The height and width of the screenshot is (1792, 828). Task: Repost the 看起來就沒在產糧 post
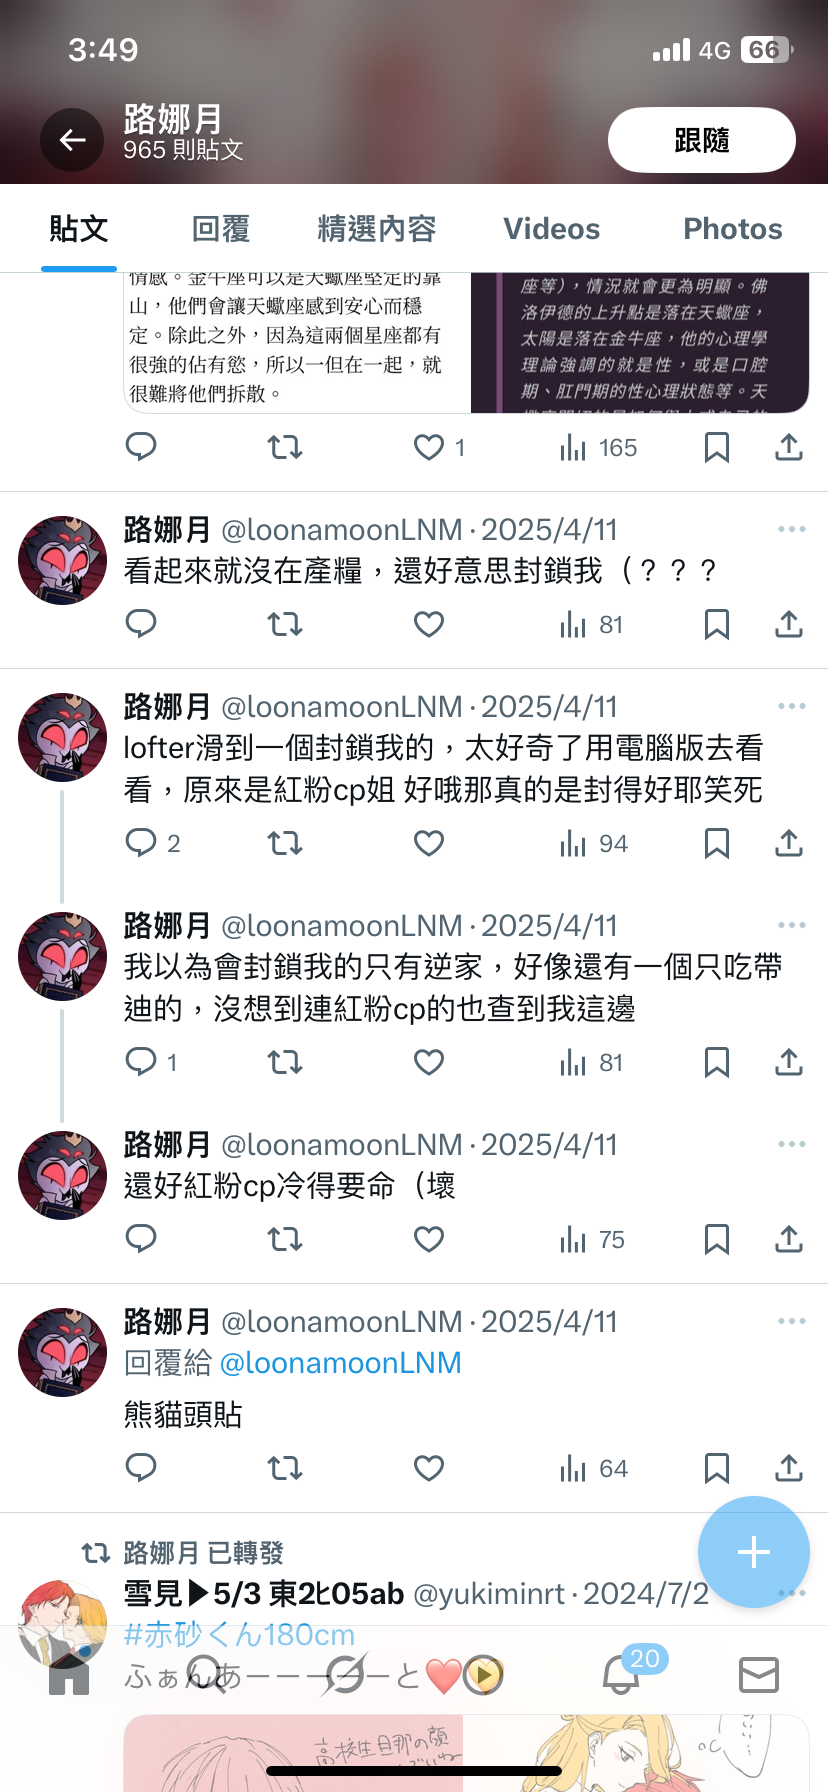click(x=285, y=625)
